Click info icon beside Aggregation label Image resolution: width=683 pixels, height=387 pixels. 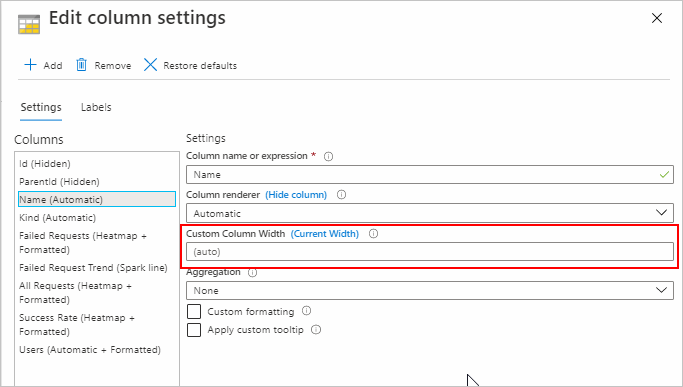[253, 272]
